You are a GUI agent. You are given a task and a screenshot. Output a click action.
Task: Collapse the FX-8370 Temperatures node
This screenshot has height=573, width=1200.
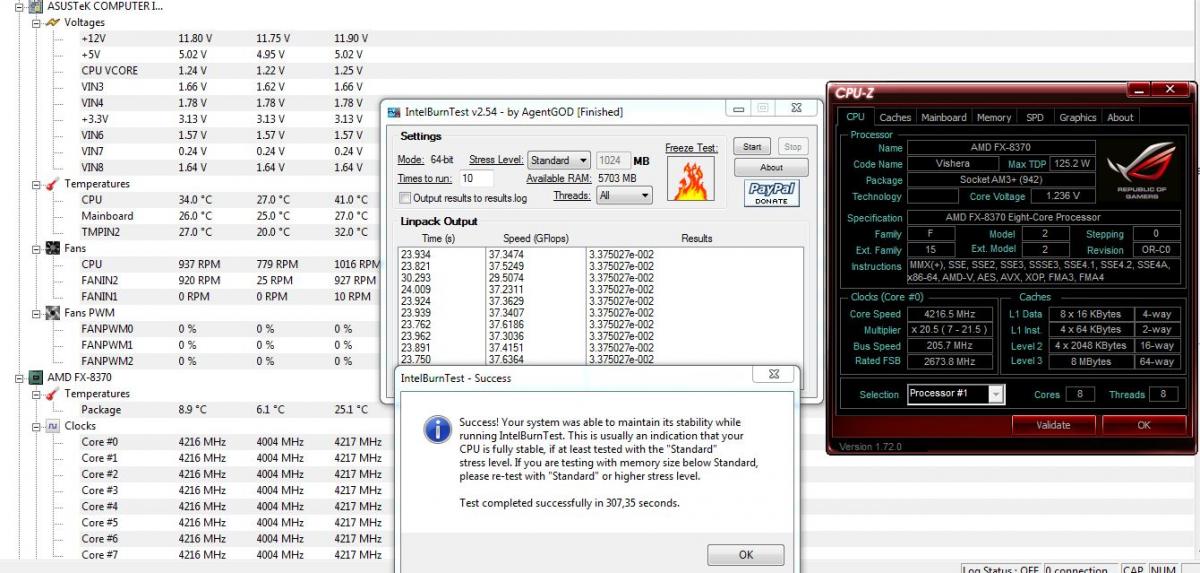(x=36, y=393)
